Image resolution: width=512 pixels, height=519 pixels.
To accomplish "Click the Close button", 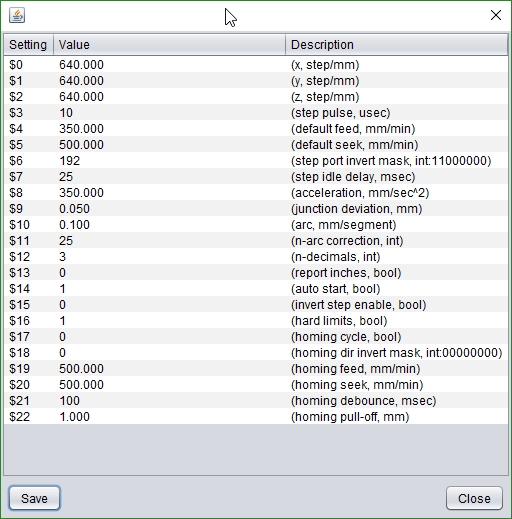I will [x=474, y=498].
